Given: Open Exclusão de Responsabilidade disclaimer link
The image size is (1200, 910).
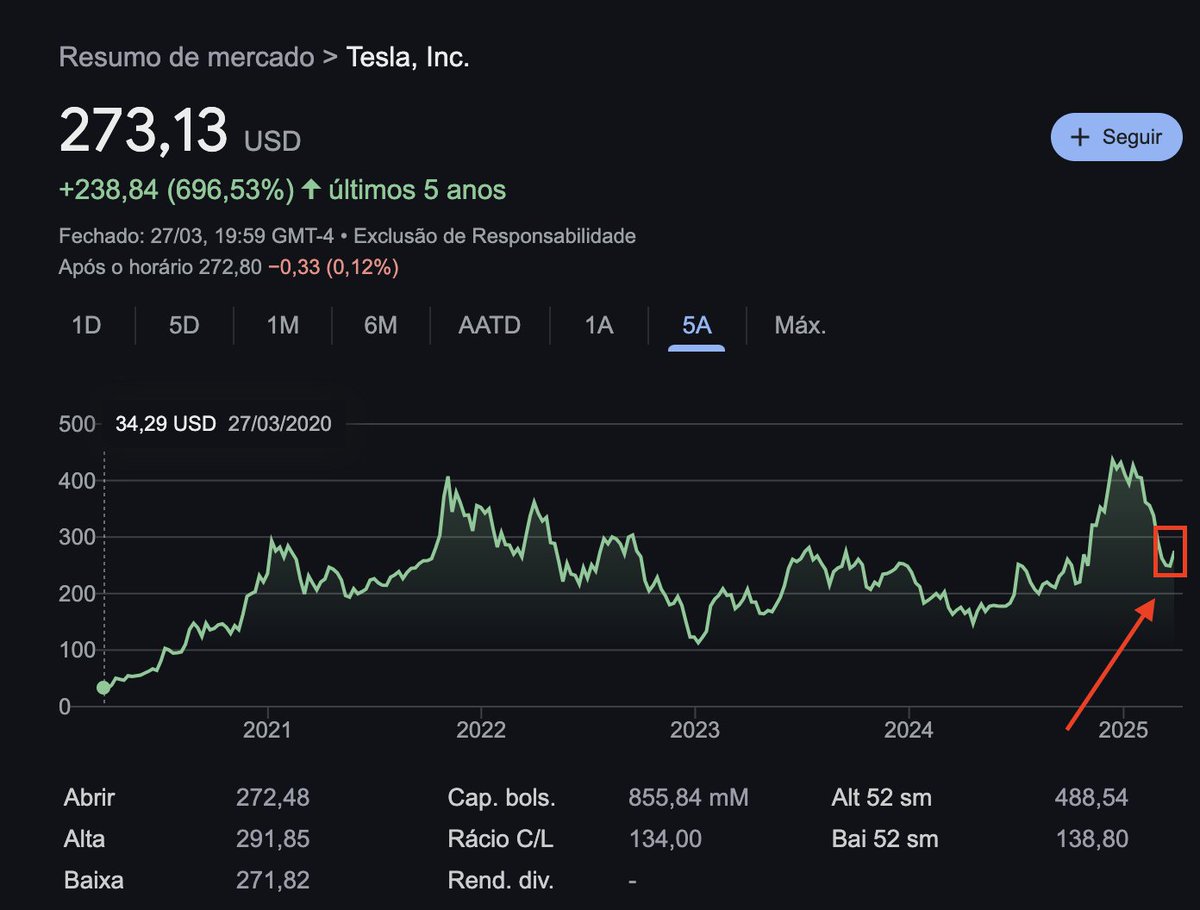Looking at the screenshot, I should pyautogui.click(x=495, y=237).
